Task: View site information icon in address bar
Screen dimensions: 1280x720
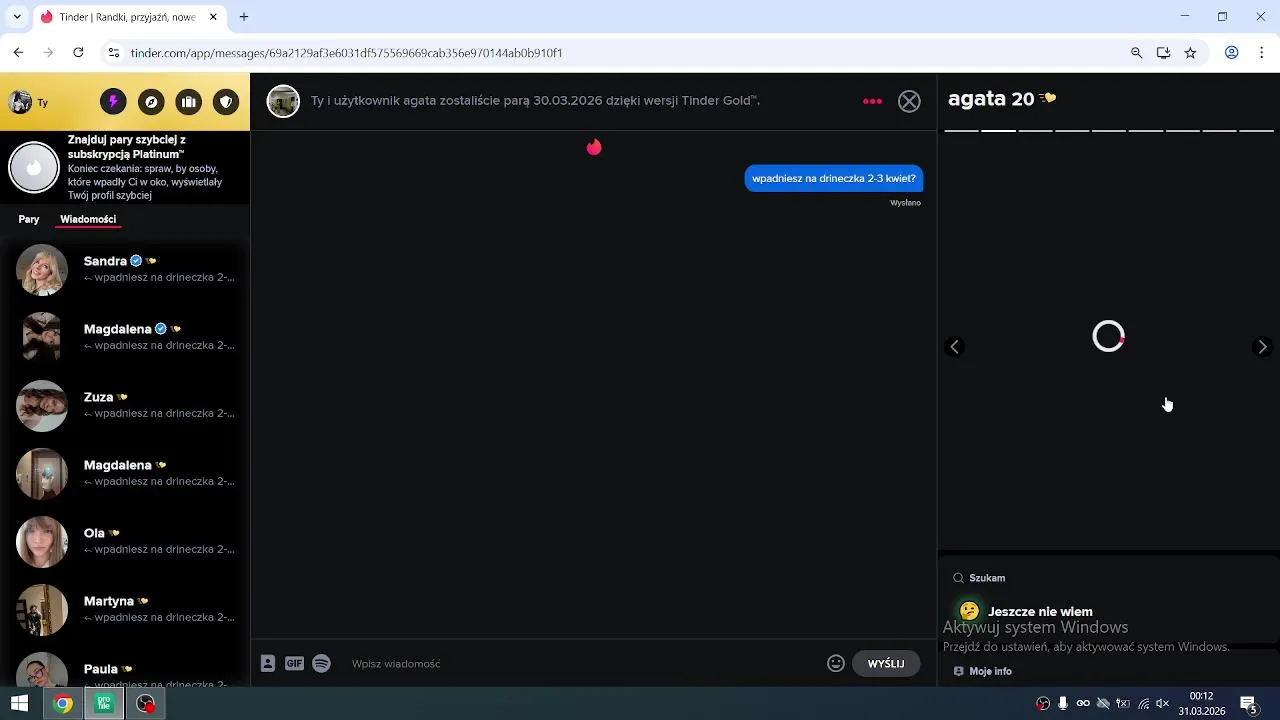Action: pos(114,53)
